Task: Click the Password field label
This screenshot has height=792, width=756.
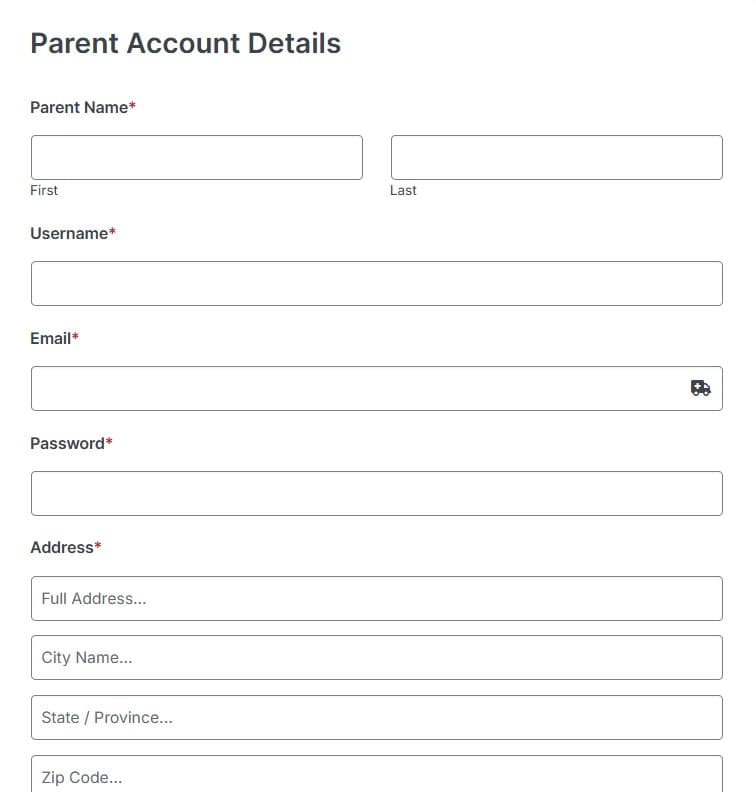Action: click(67, 443)
